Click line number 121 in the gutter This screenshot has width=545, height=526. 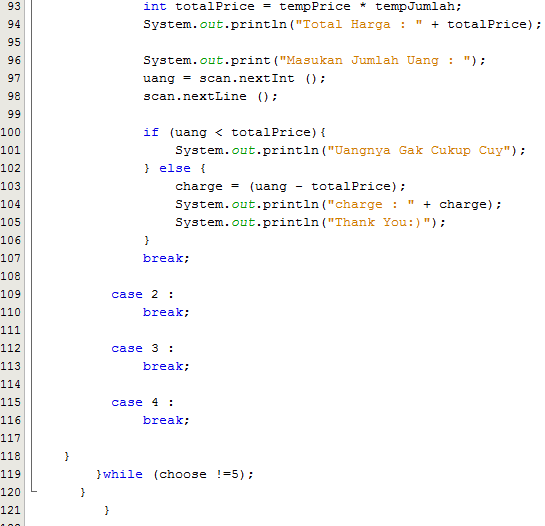(x=10, y=511)
